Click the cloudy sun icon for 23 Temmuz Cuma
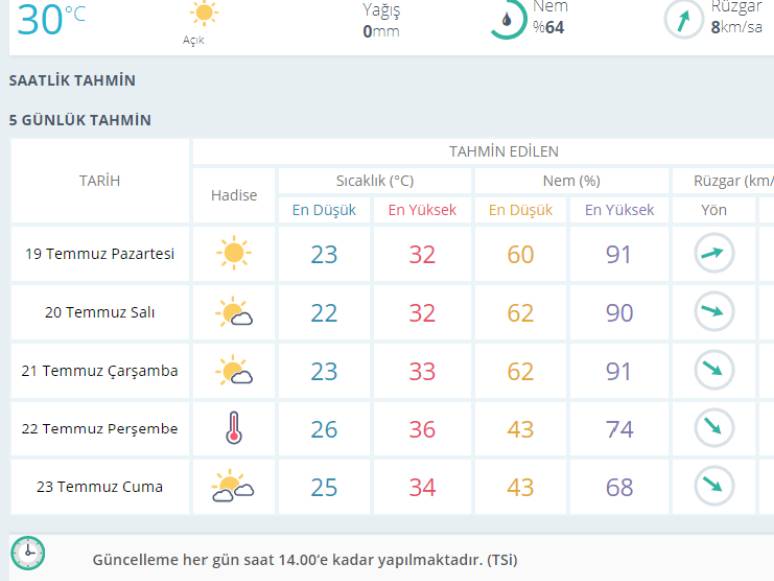 pyautogui.click(x=232, y=486)
